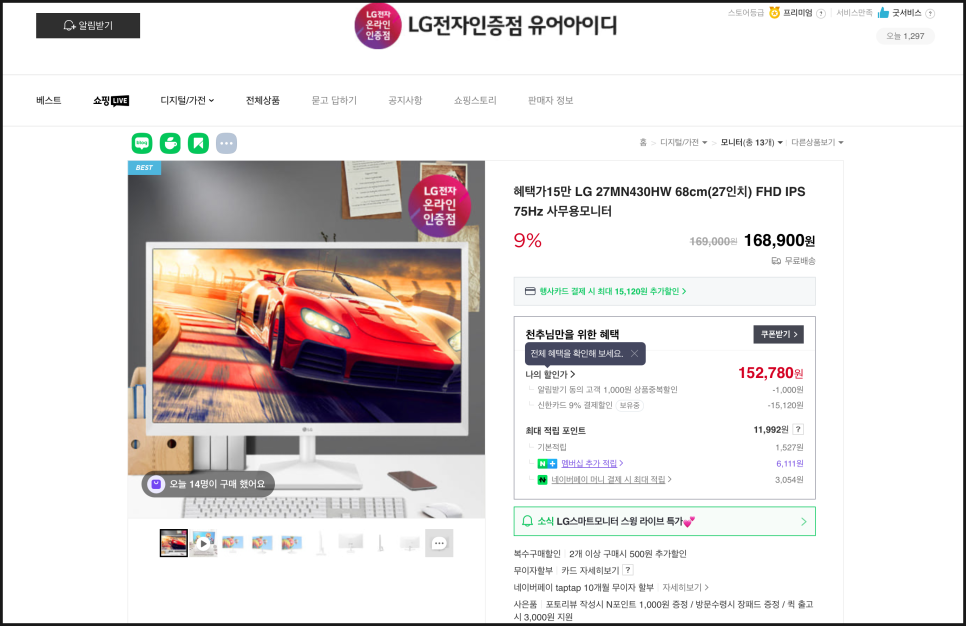The width and height of the screenshot is (966, 626).
Task: Click the 오늘 14명이 구매 했어요 purchase icon
Action: (156, 484)
